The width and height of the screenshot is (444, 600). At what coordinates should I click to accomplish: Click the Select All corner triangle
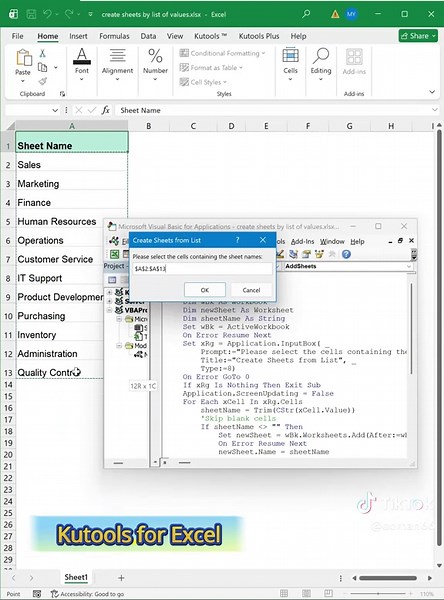click(x=11, y=126)
